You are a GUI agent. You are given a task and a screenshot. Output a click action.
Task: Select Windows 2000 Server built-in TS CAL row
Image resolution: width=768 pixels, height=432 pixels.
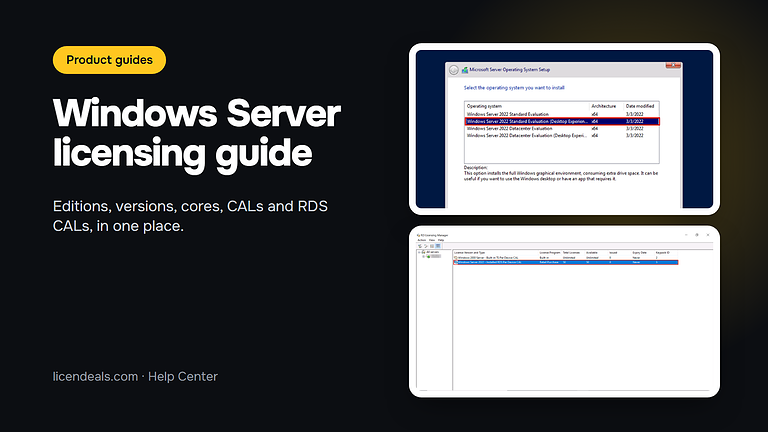(x=566, y=257)
